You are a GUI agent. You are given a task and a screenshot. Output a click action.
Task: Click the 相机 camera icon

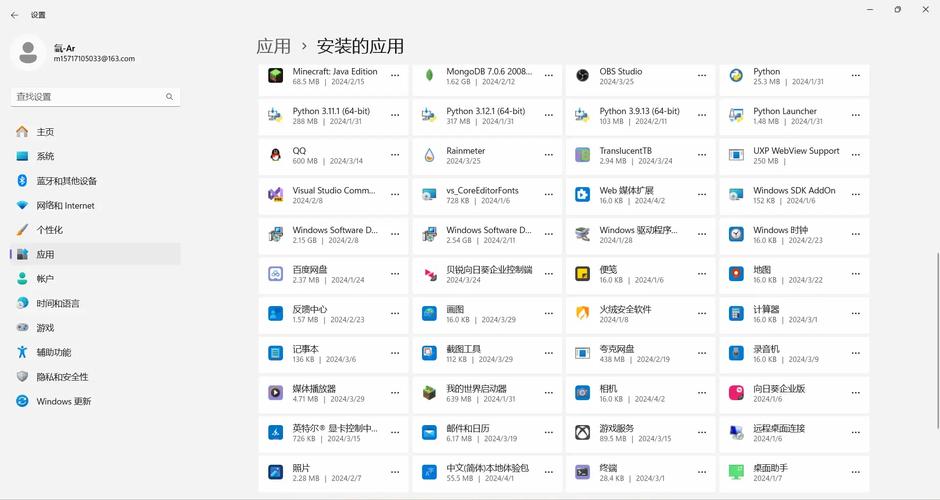(x=583, y=393)
